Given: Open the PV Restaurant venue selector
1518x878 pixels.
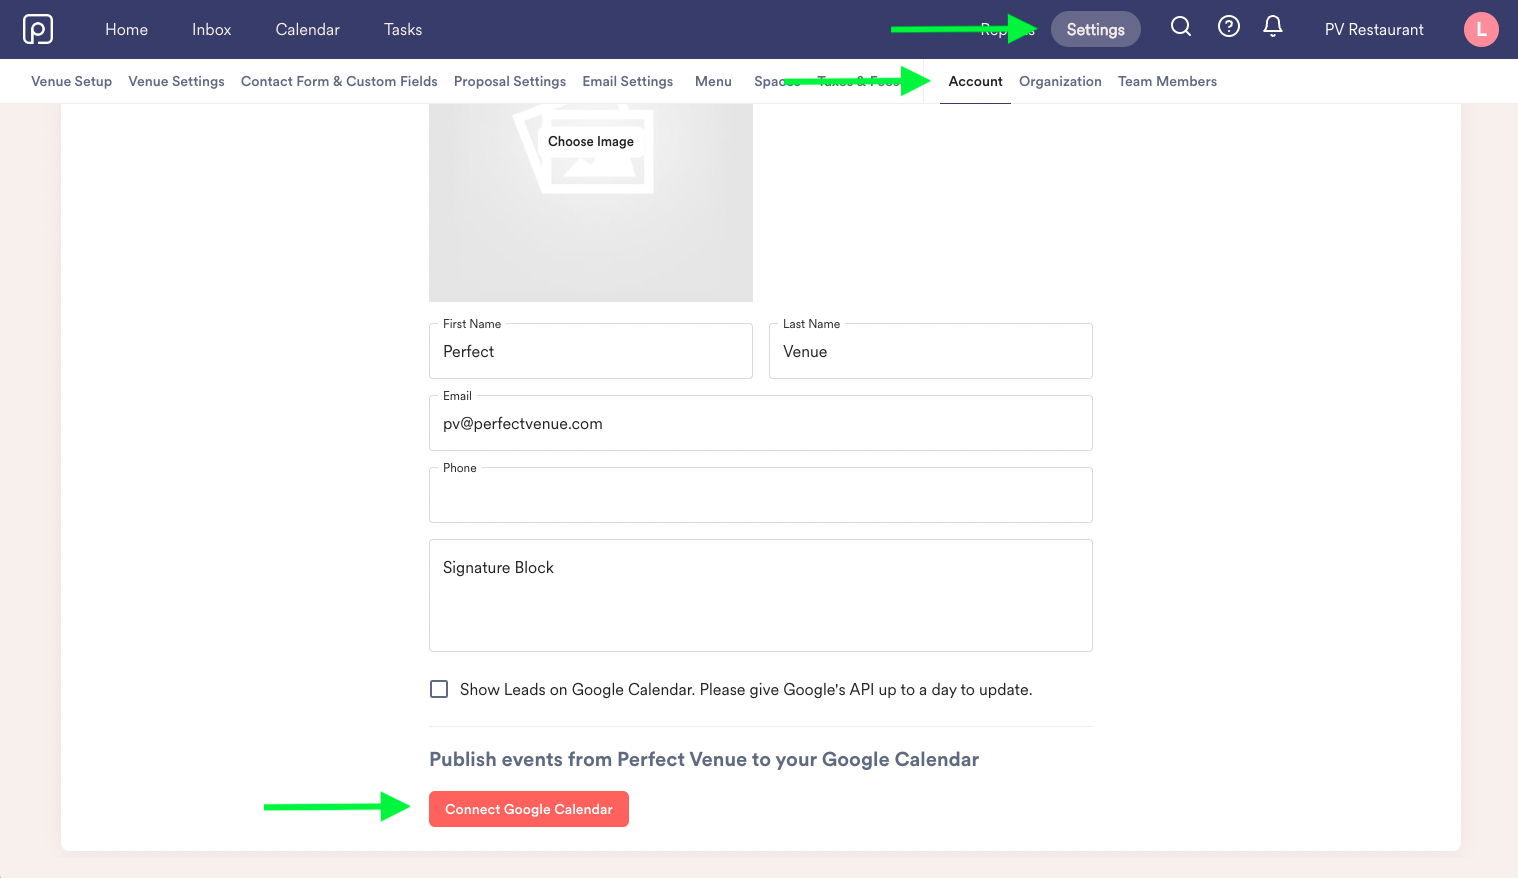Looking at the screenshot, I should click(1373, 29).
